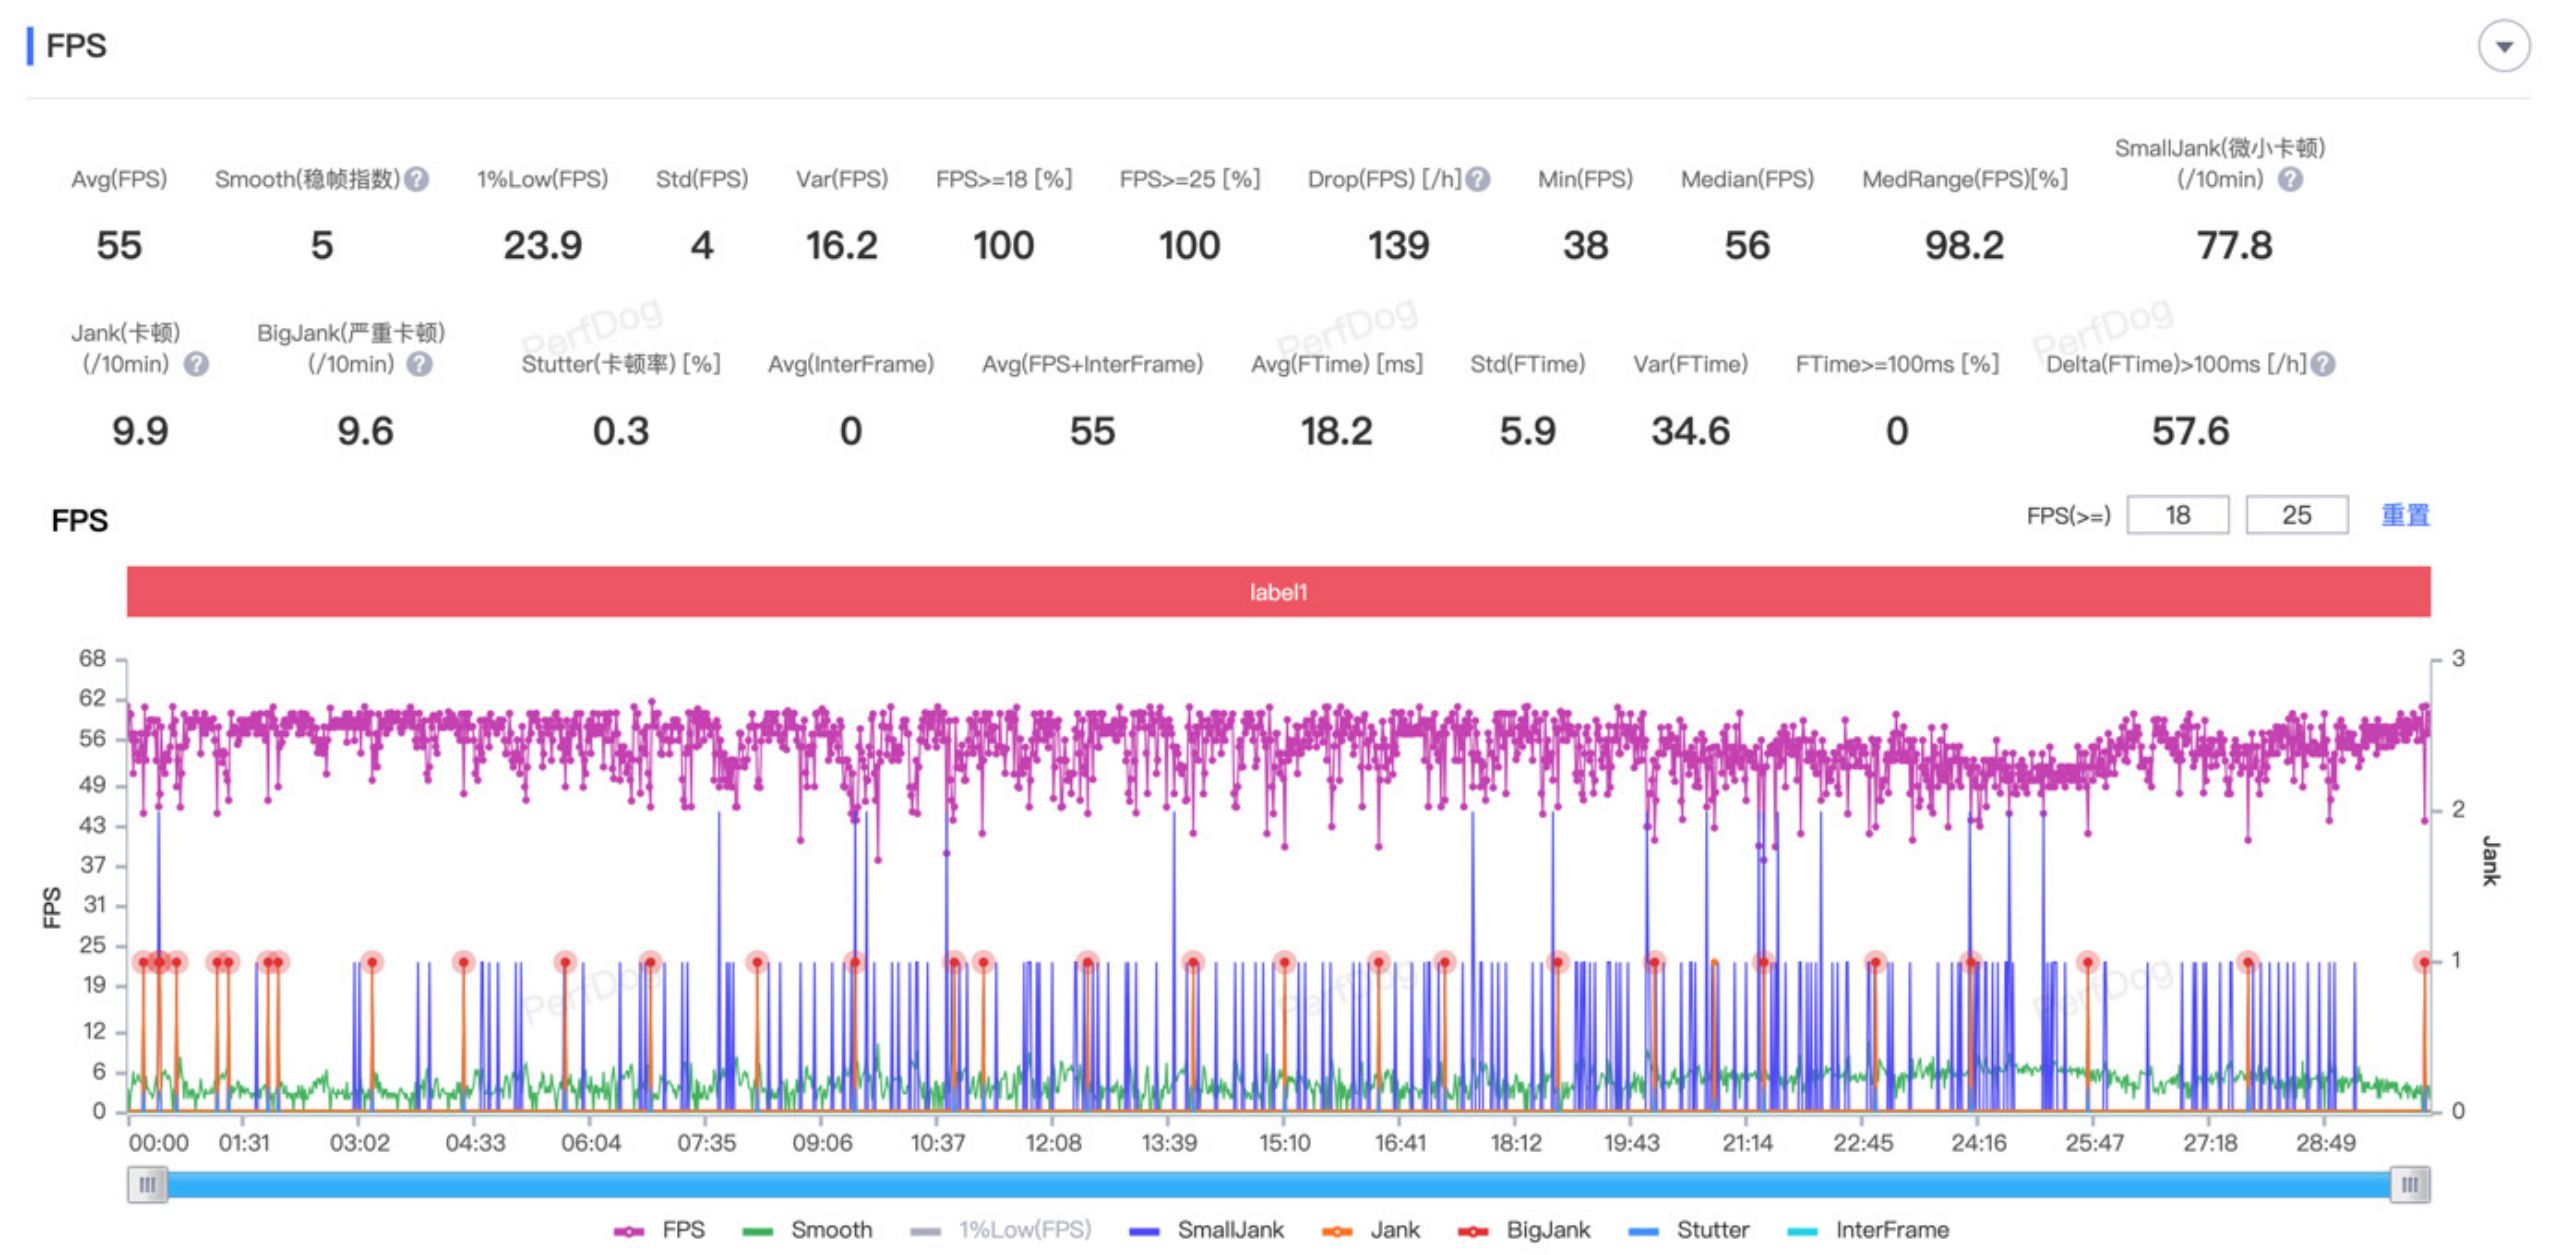Toggle the SmallJank series in the legend
This screenshot has width=2560, height=1255.
pos(1206,1231)
